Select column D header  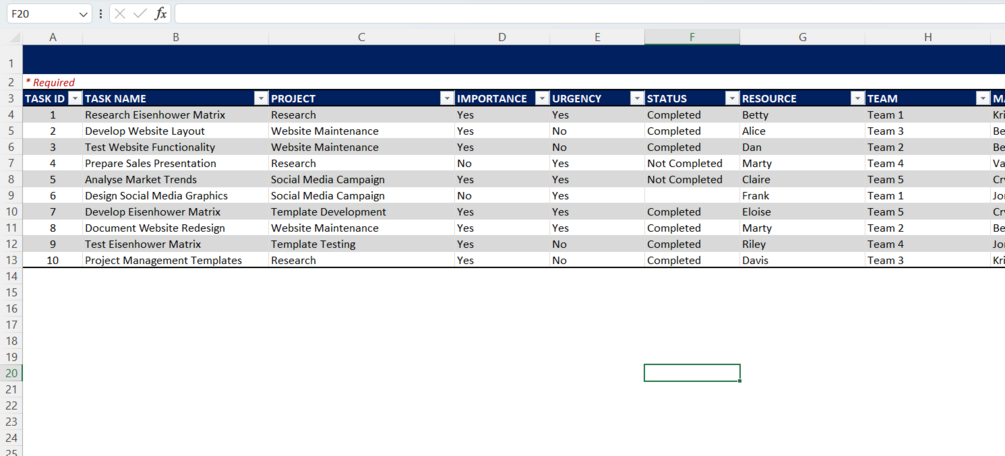[x=502, y=38]
